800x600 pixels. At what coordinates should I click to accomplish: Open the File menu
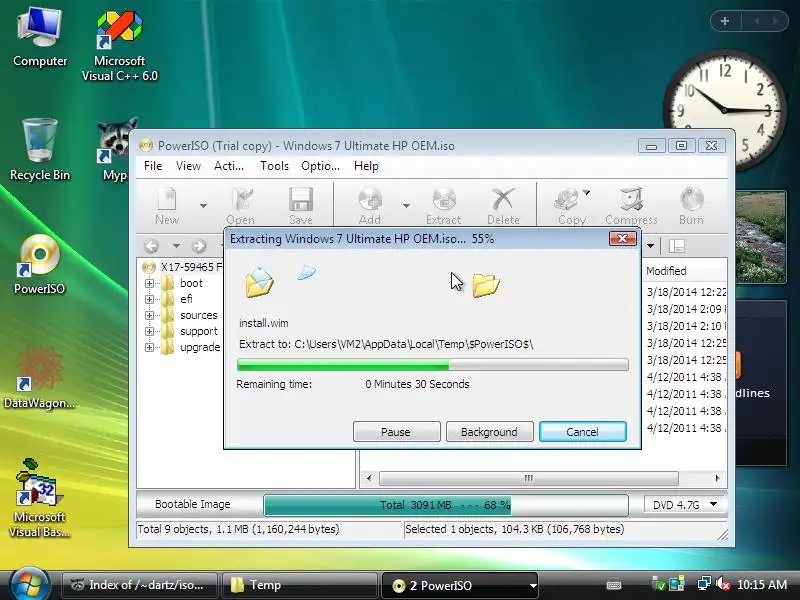click(153, 166)
